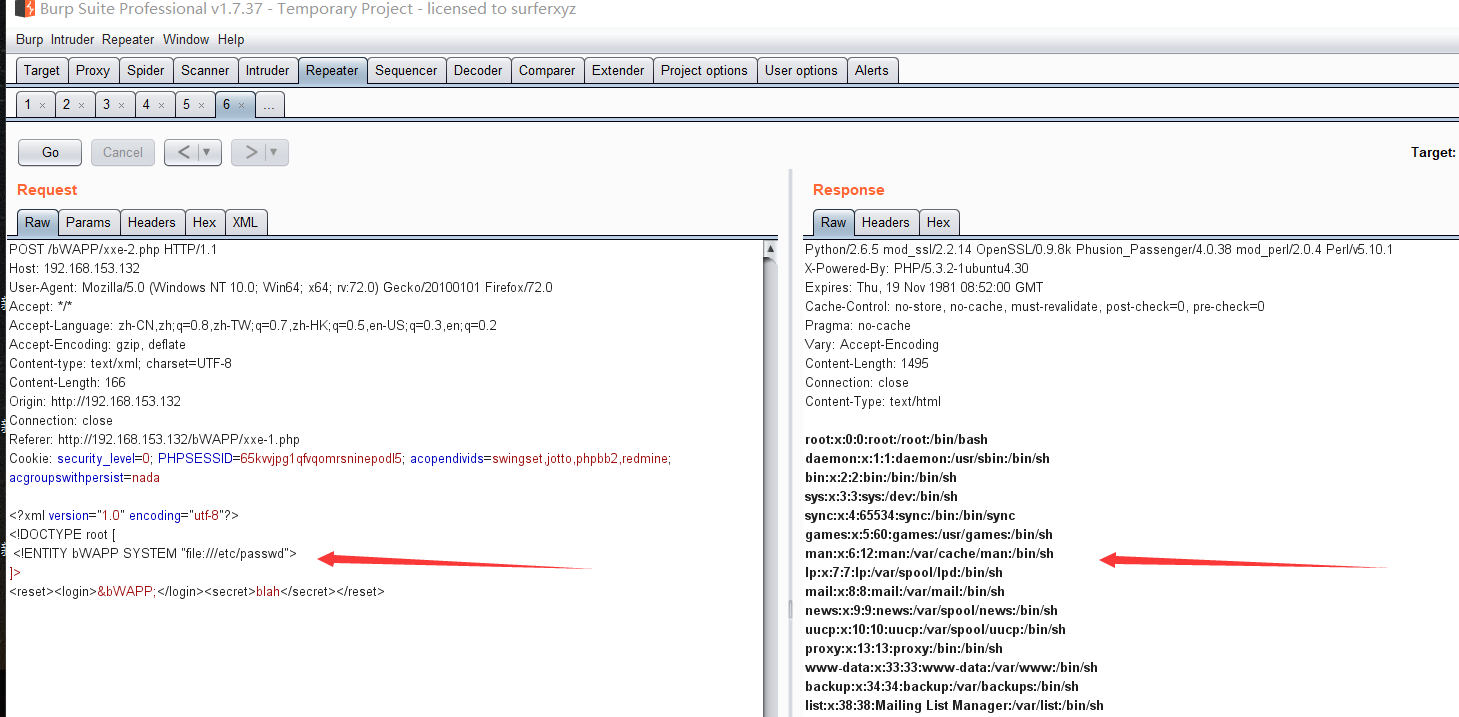Click the root:x:0:0 response line
Image resolution: width=1459 pixels, height=717 pixels.
(896, 439)
